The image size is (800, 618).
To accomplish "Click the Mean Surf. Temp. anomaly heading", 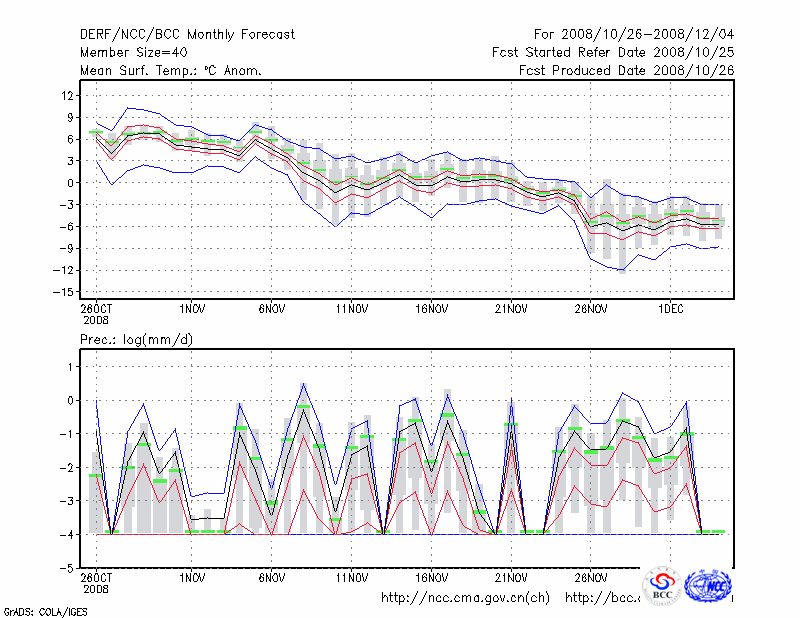I will click(171, 70).
